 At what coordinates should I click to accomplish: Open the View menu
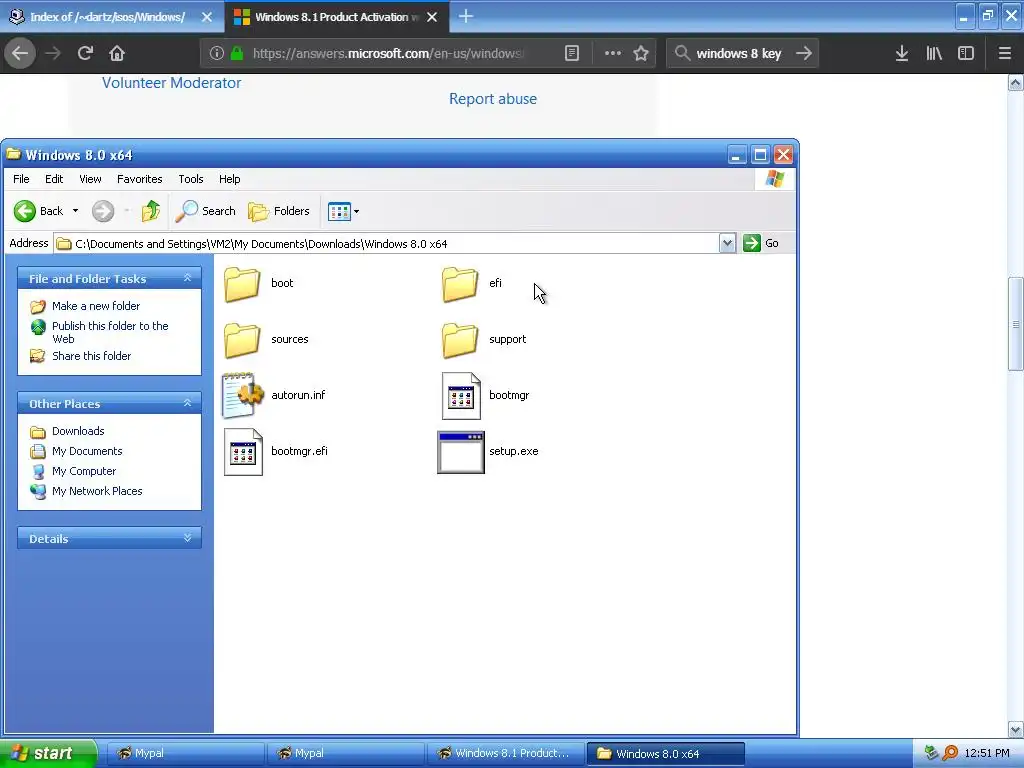90,179
